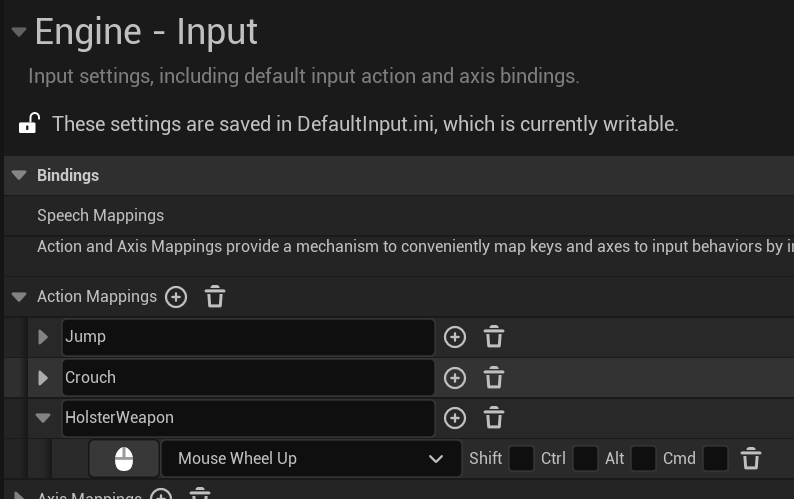Delete the Jump action mapping
Viewport: 794px width, 499px height.
click(493, 337)
